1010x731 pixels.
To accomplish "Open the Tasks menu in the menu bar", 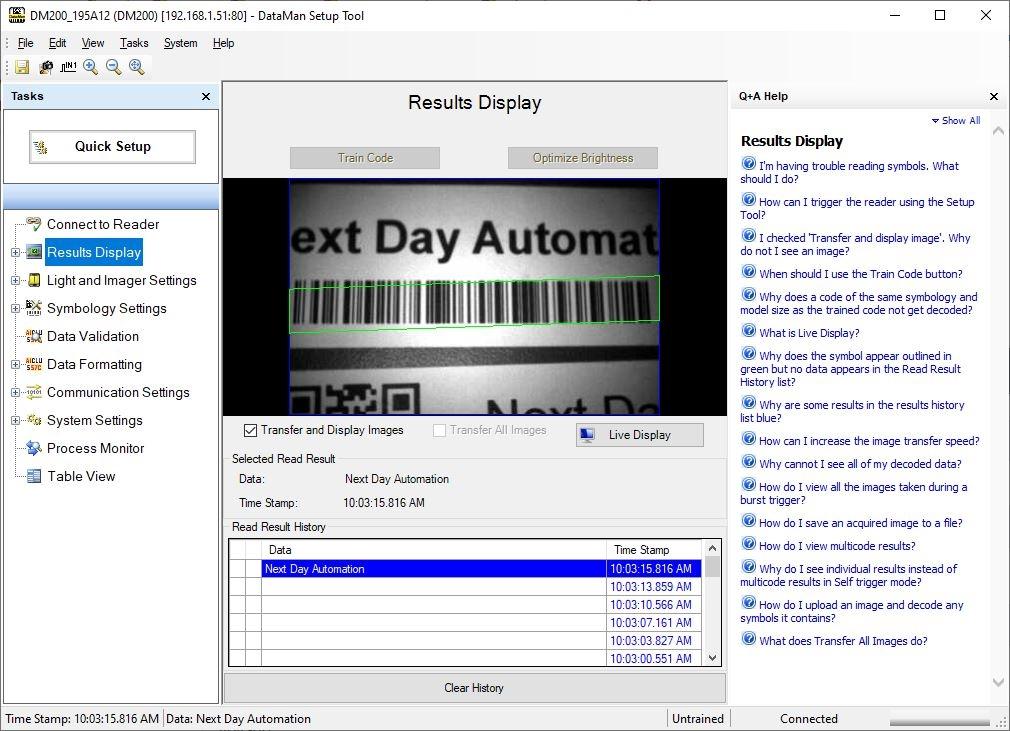I will coord(134,43).
